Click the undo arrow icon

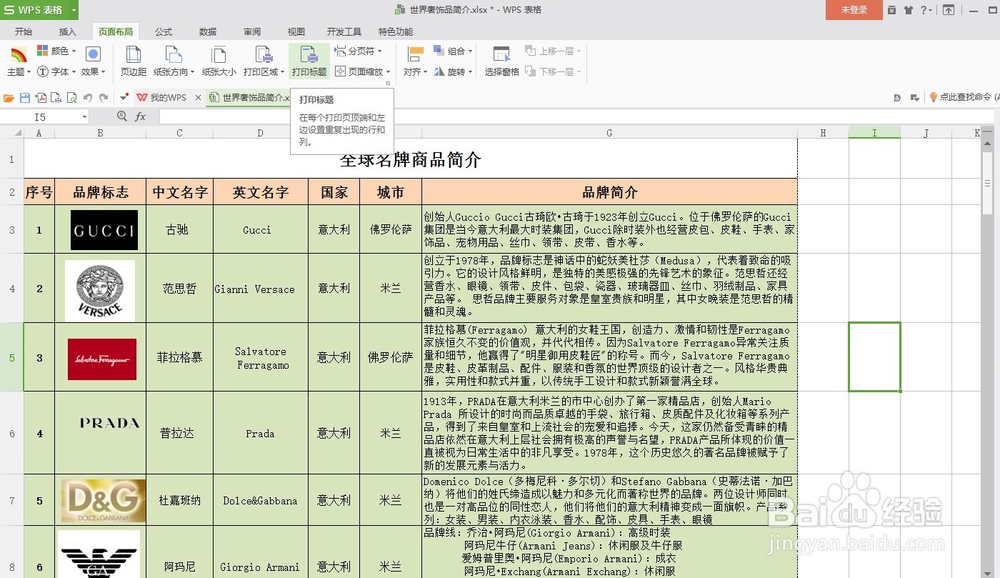pyautogui.click(x=87, y=98)
